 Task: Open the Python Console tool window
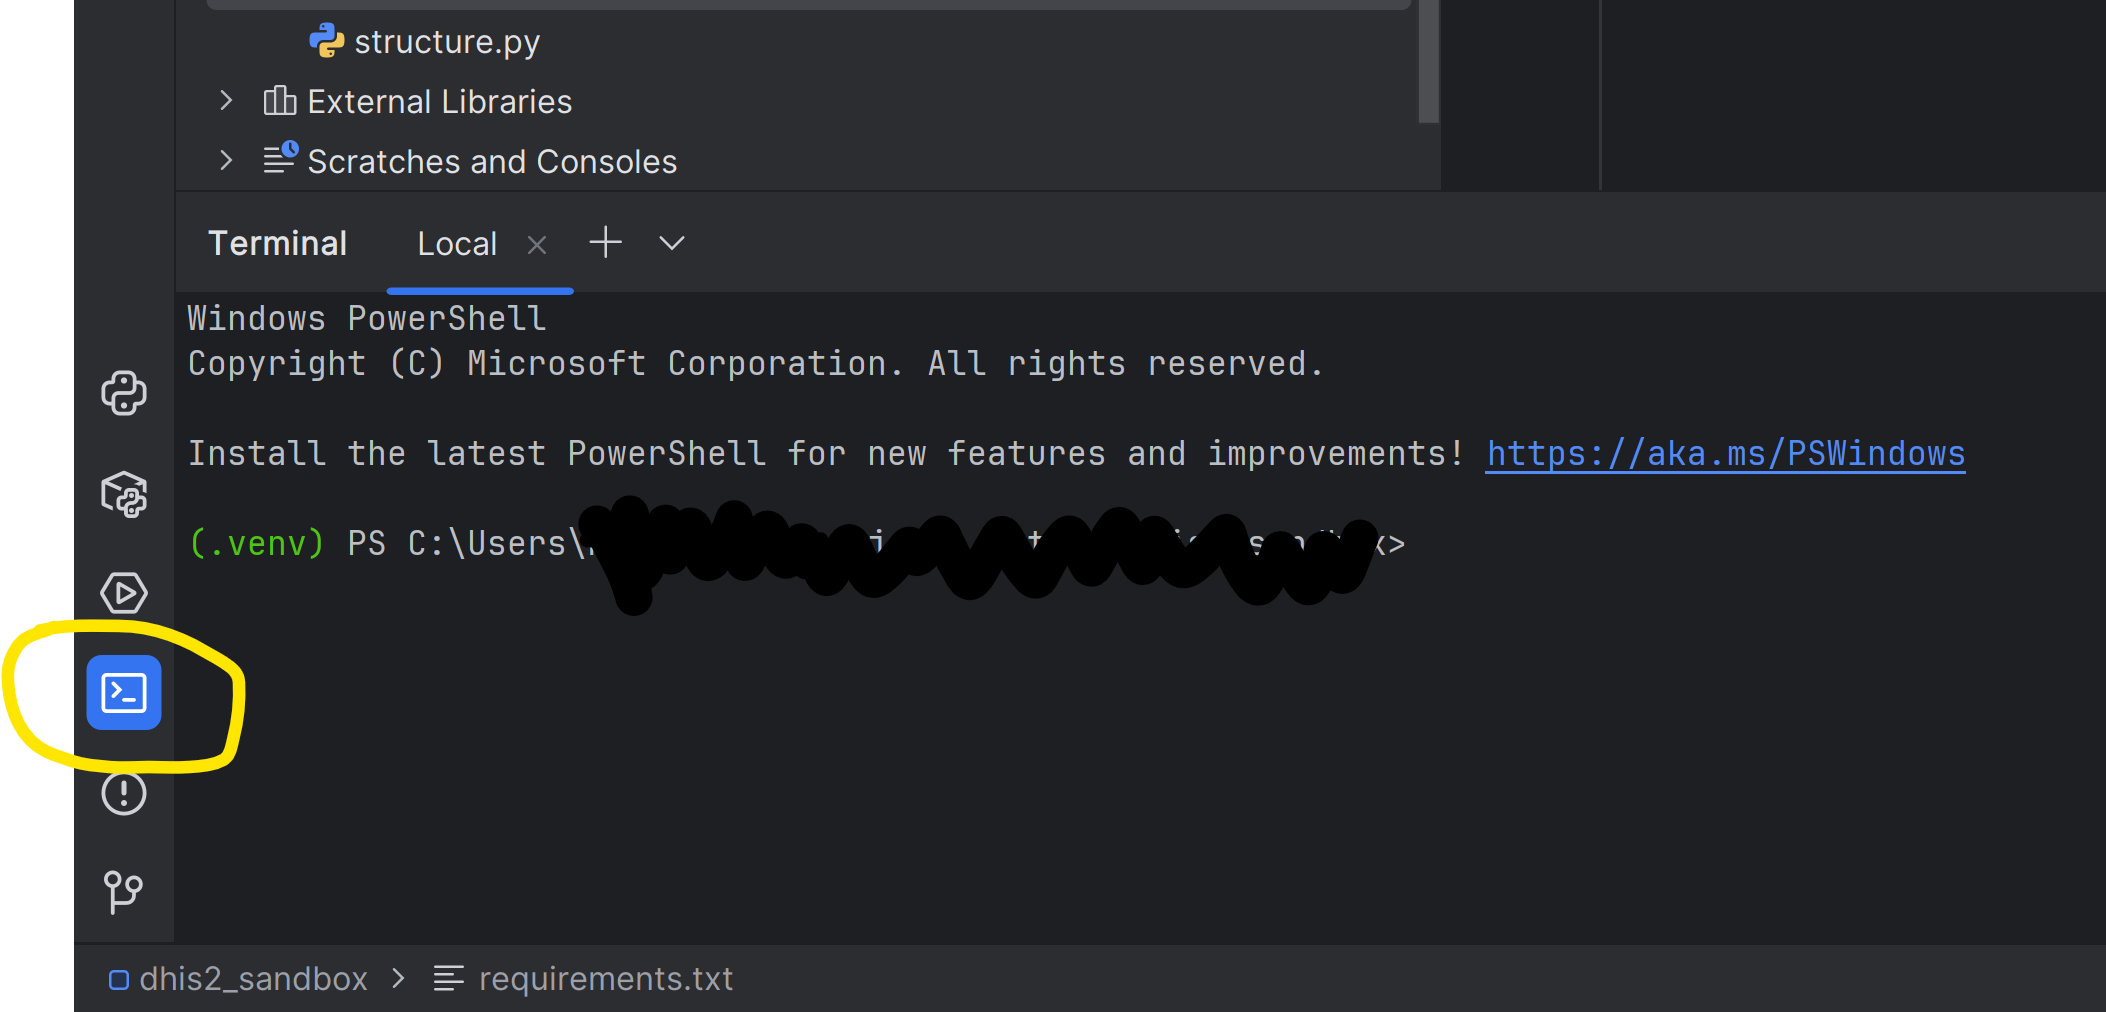(x=124, y=393)
